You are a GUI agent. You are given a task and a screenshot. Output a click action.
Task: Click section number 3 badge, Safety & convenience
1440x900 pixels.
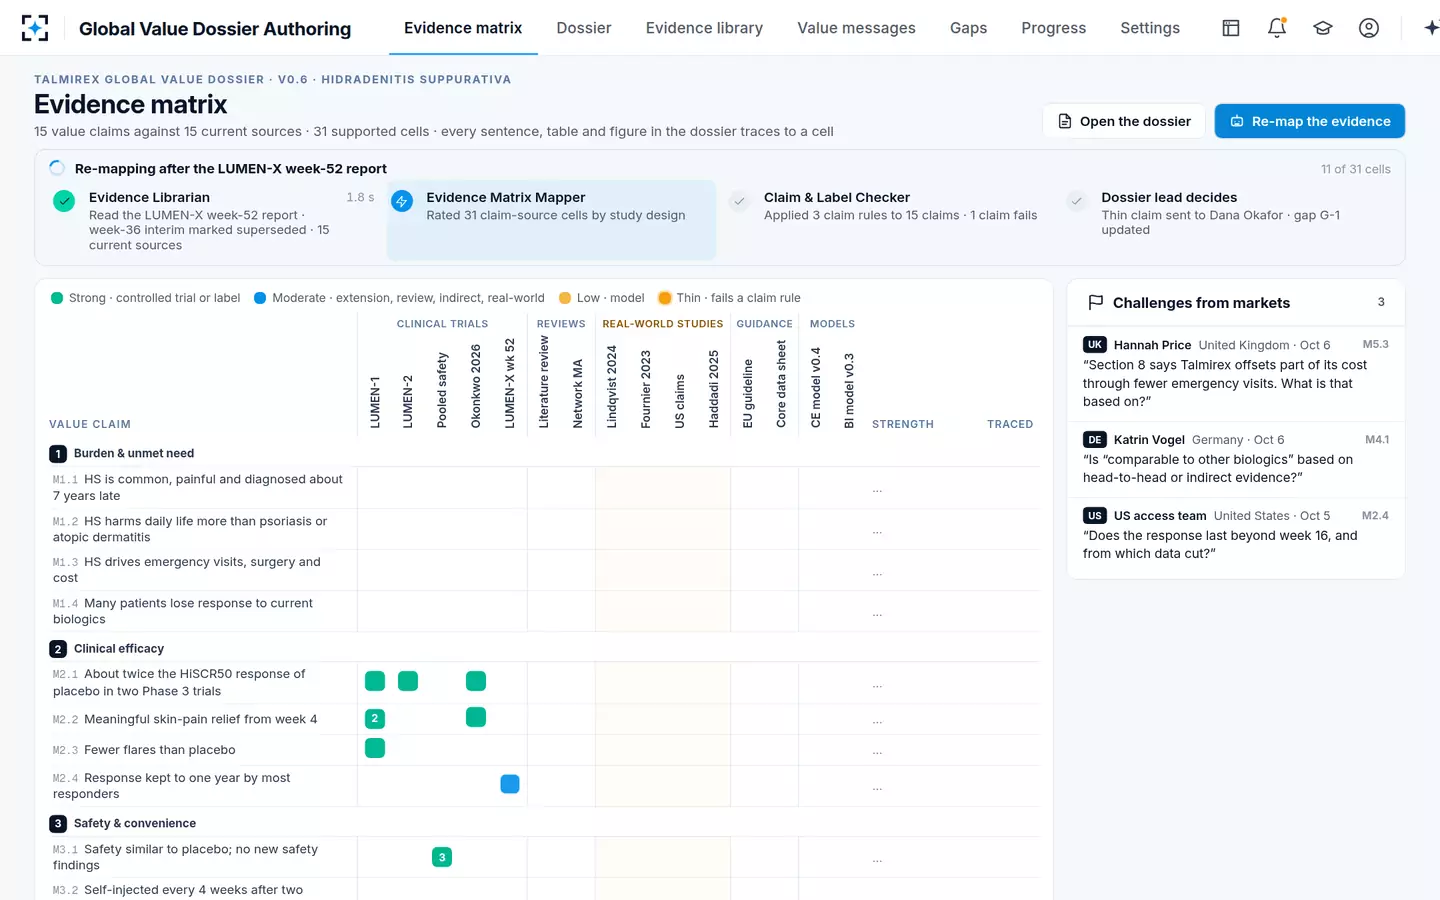(x=58, y=824)
